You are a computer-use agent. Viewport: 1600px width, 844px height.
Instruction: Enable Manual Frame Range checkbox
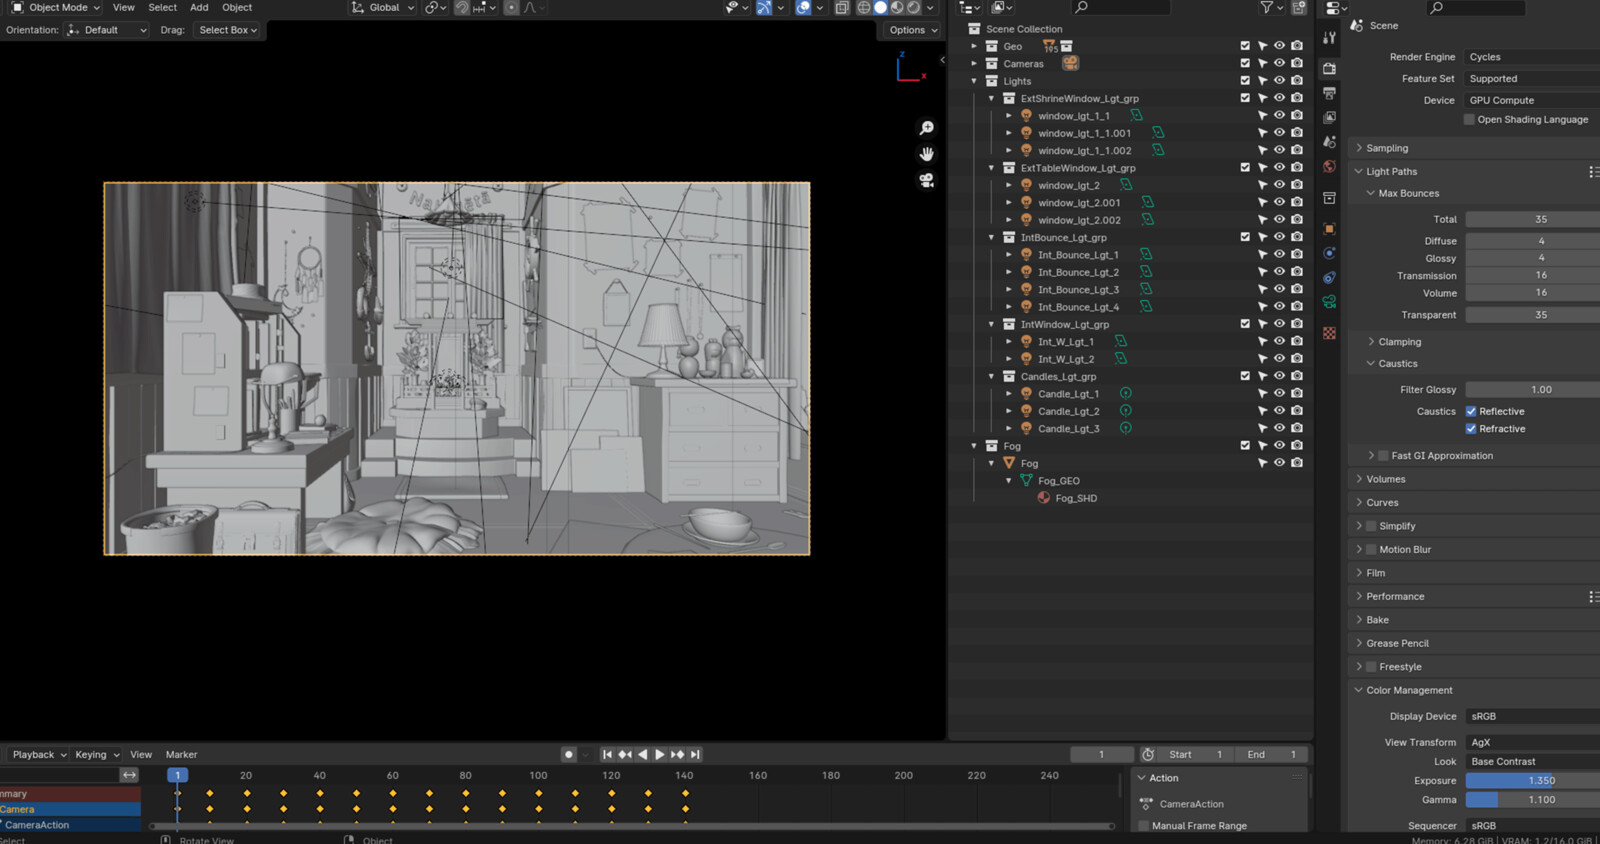[1144, 826]
